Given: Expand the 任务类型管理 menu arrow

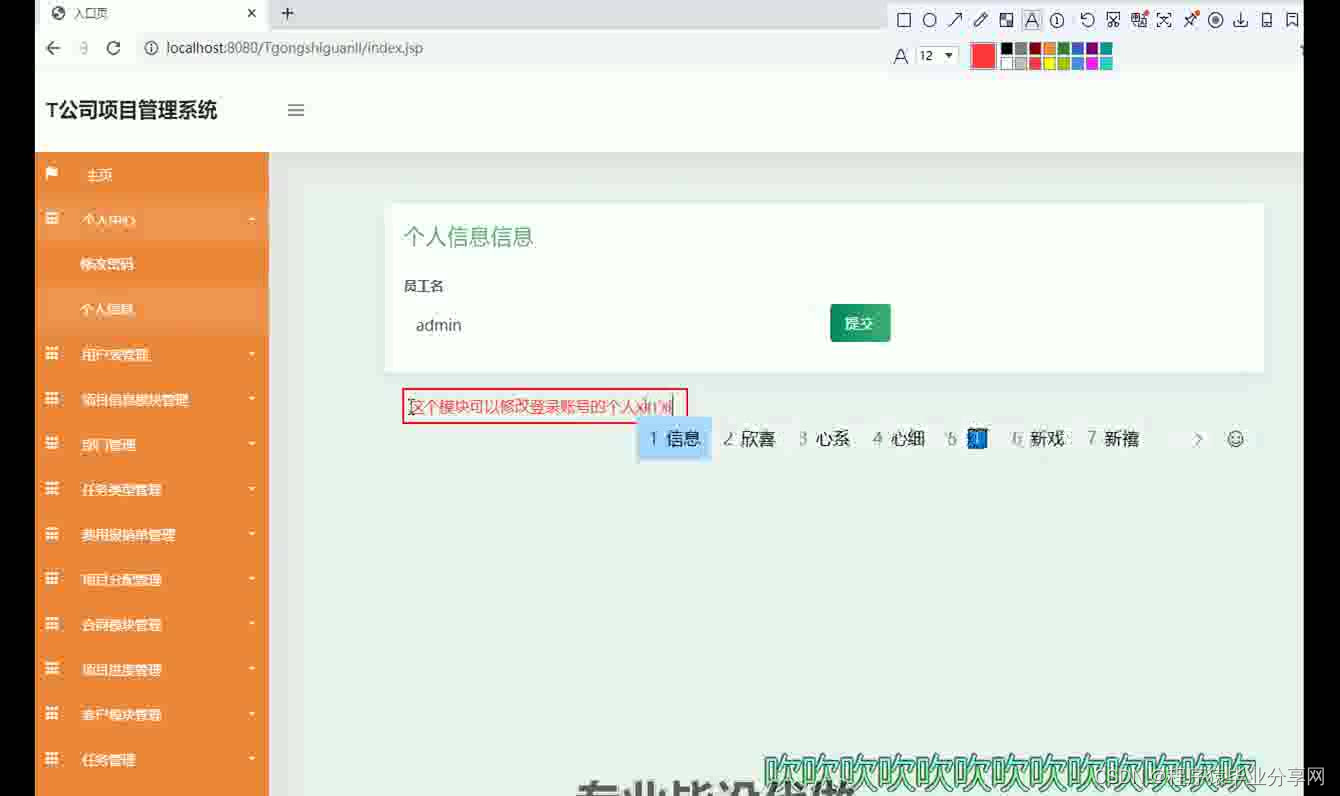Looking at the screenshot, I should (252, 489).
